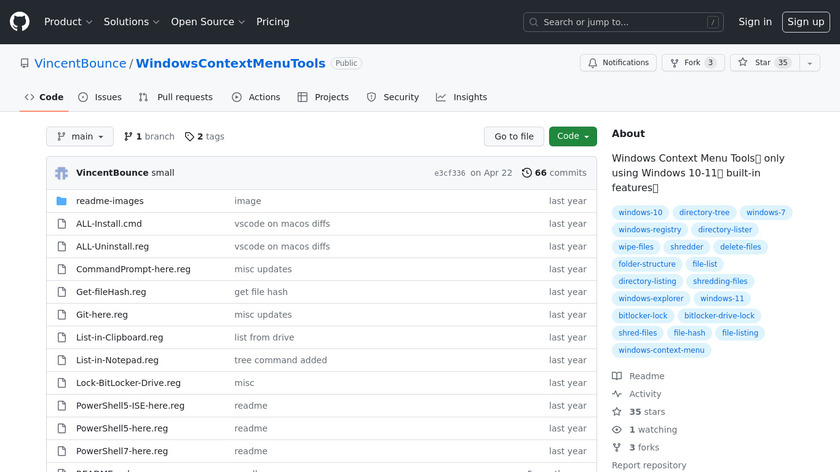
Task: Select the tags icon near 2 tags
Action: (189, 137)
